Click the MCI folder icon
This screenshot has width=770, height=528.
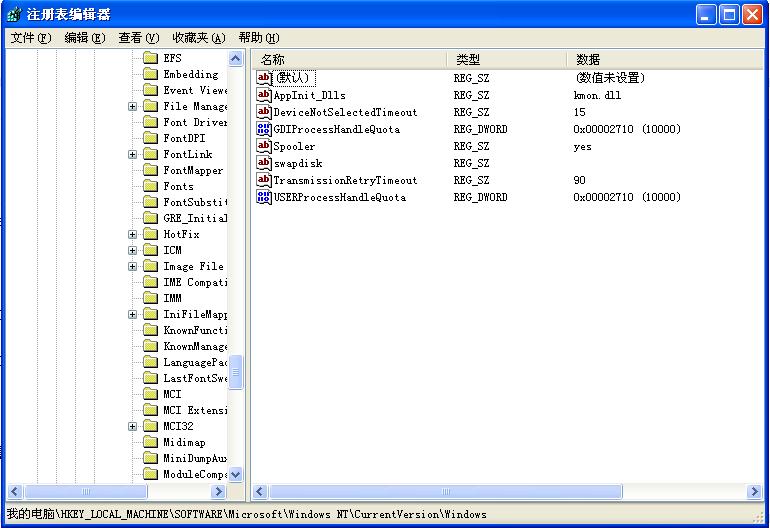[x=150, y=394]
